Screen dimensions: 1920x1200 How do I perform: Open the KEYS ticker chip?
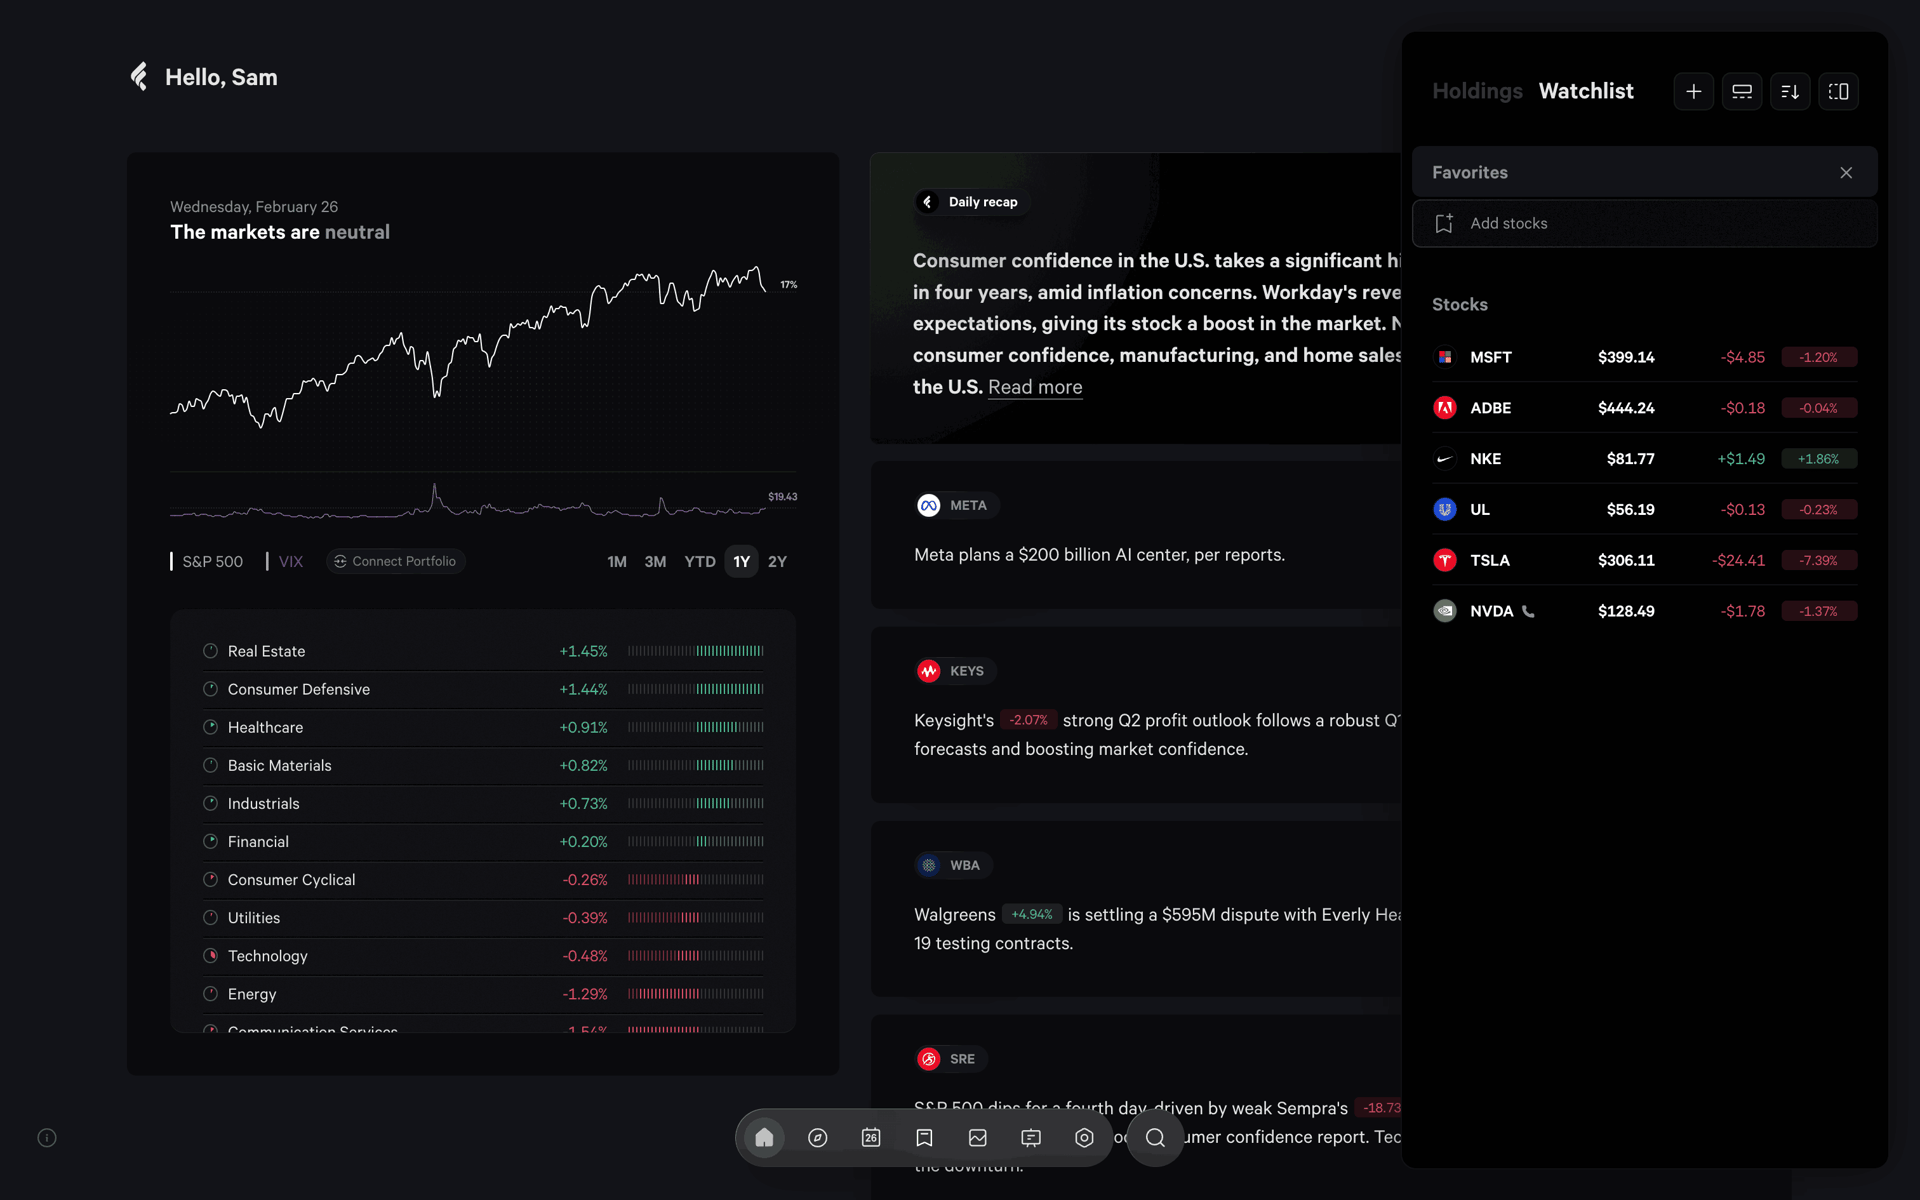(x=955, y=671)
